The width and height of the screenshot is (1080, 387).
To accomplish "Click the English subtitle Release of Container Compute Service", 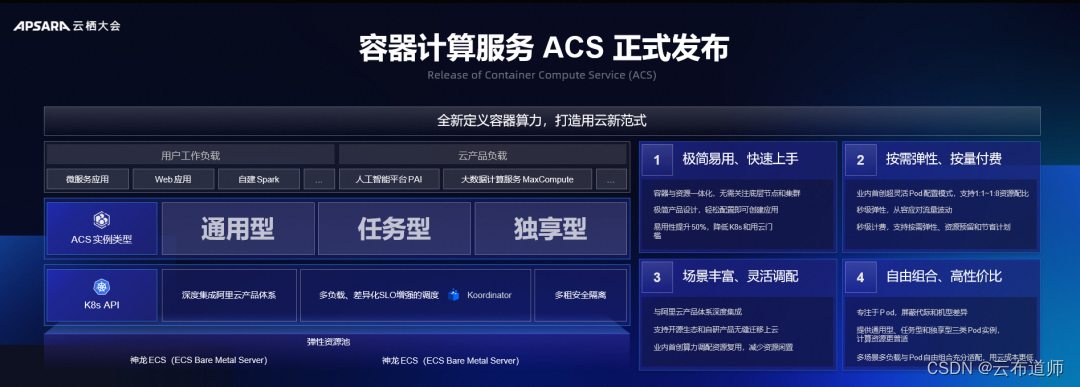I will [x=541, y=74].
